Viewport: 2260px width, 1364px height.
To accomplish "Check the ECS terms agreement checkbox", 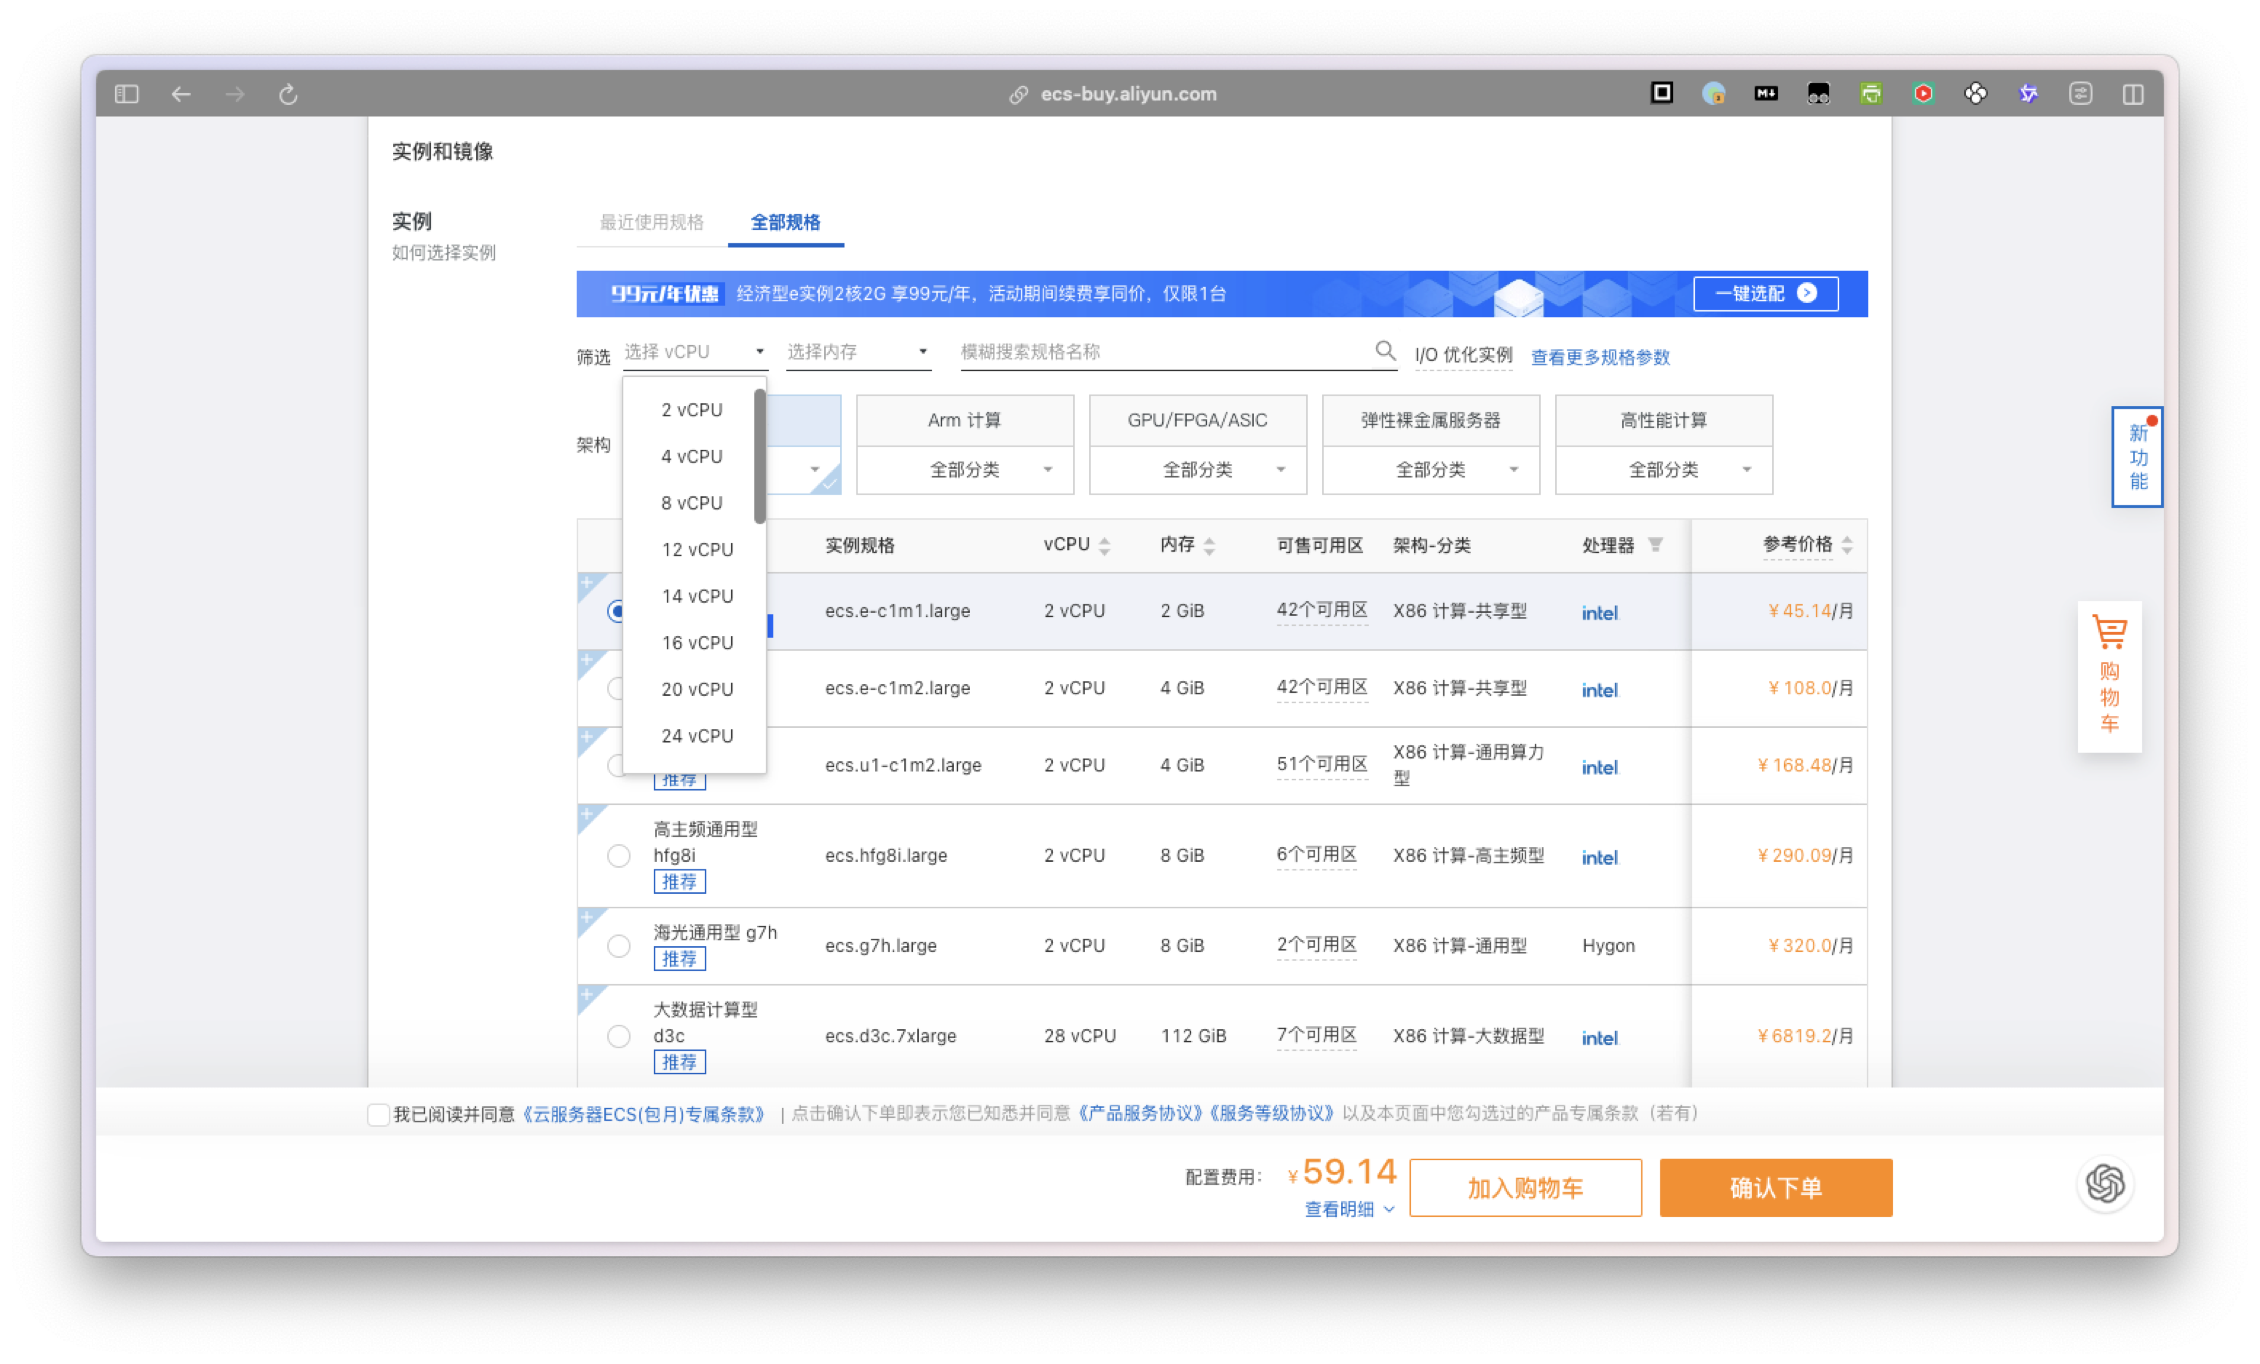I will tap(378, 1114).
